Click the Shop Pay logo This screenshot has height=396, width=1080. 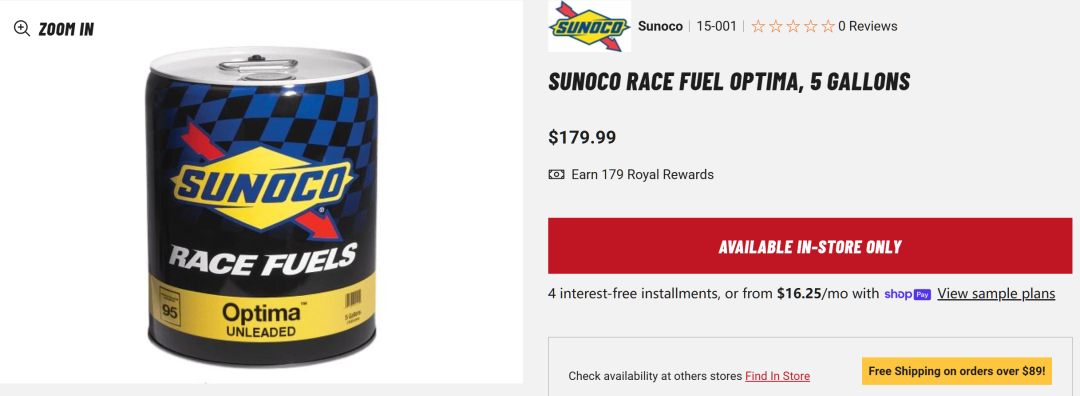point(908,294)
